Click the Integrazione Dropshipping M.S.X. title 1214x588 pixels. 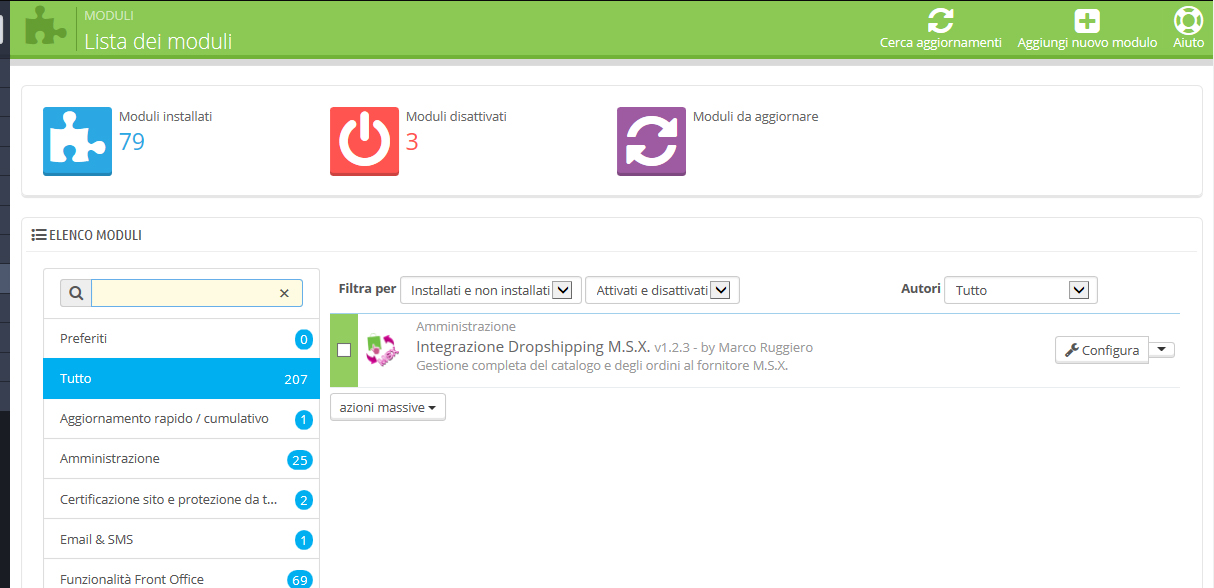(533, 347)
